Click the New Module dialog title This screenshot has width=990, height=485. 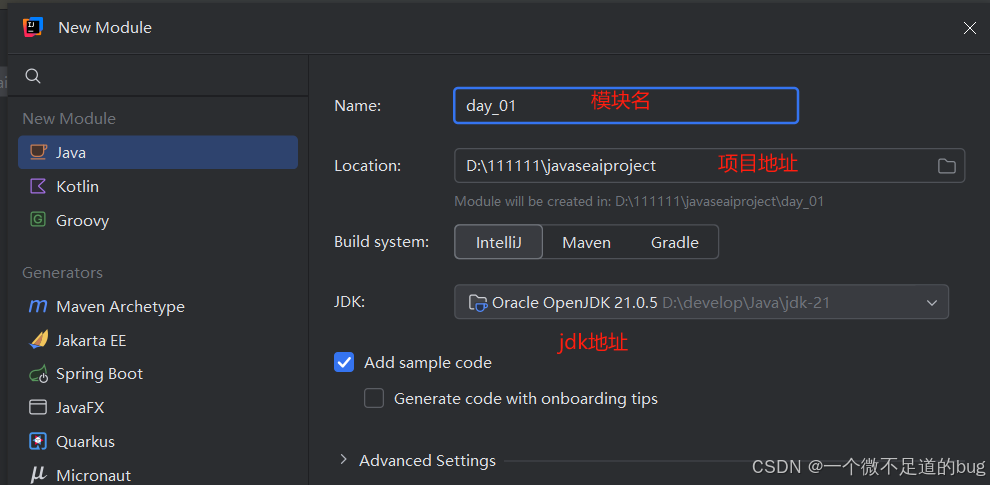click(105, 28)
